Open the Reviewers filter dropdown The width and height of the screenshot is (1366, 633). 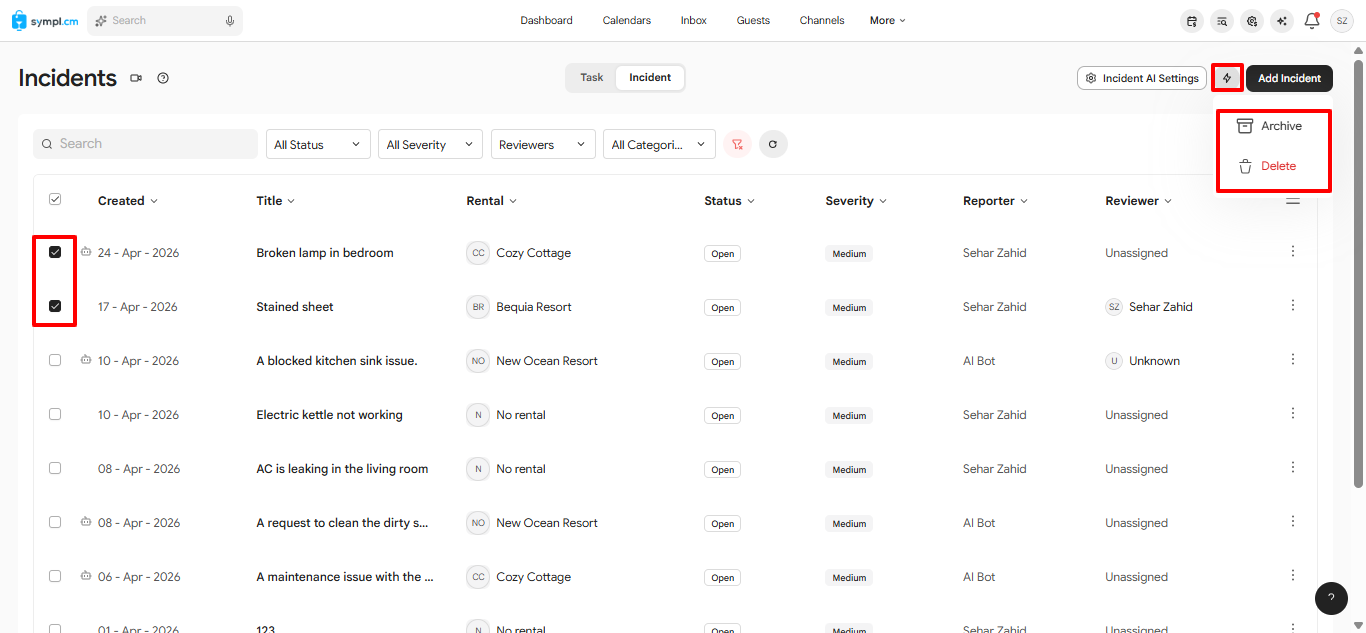click(x=543, y=144)
